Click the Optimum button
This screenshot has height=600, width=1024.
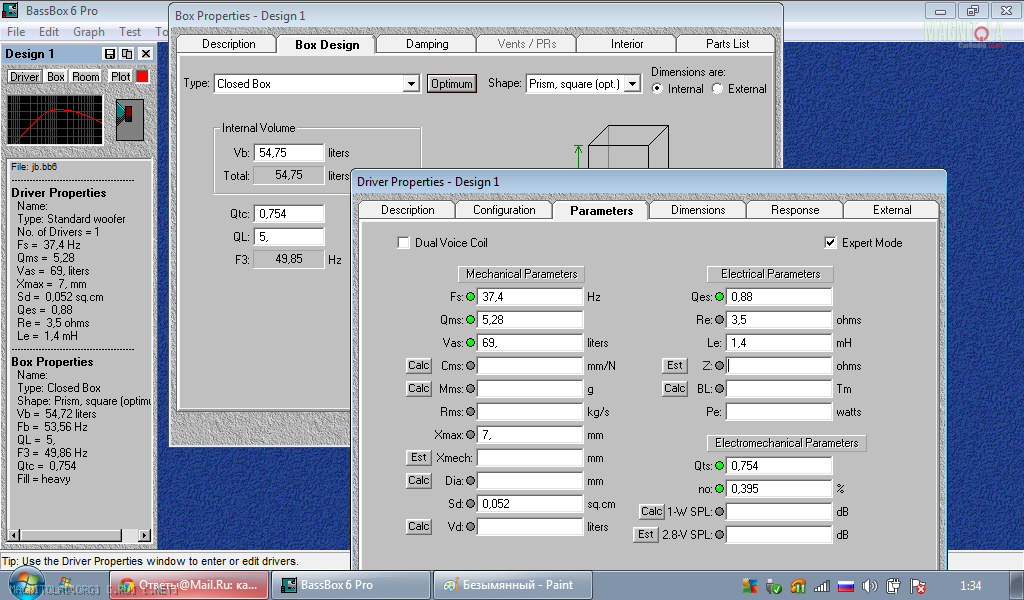tap(452, 84)
